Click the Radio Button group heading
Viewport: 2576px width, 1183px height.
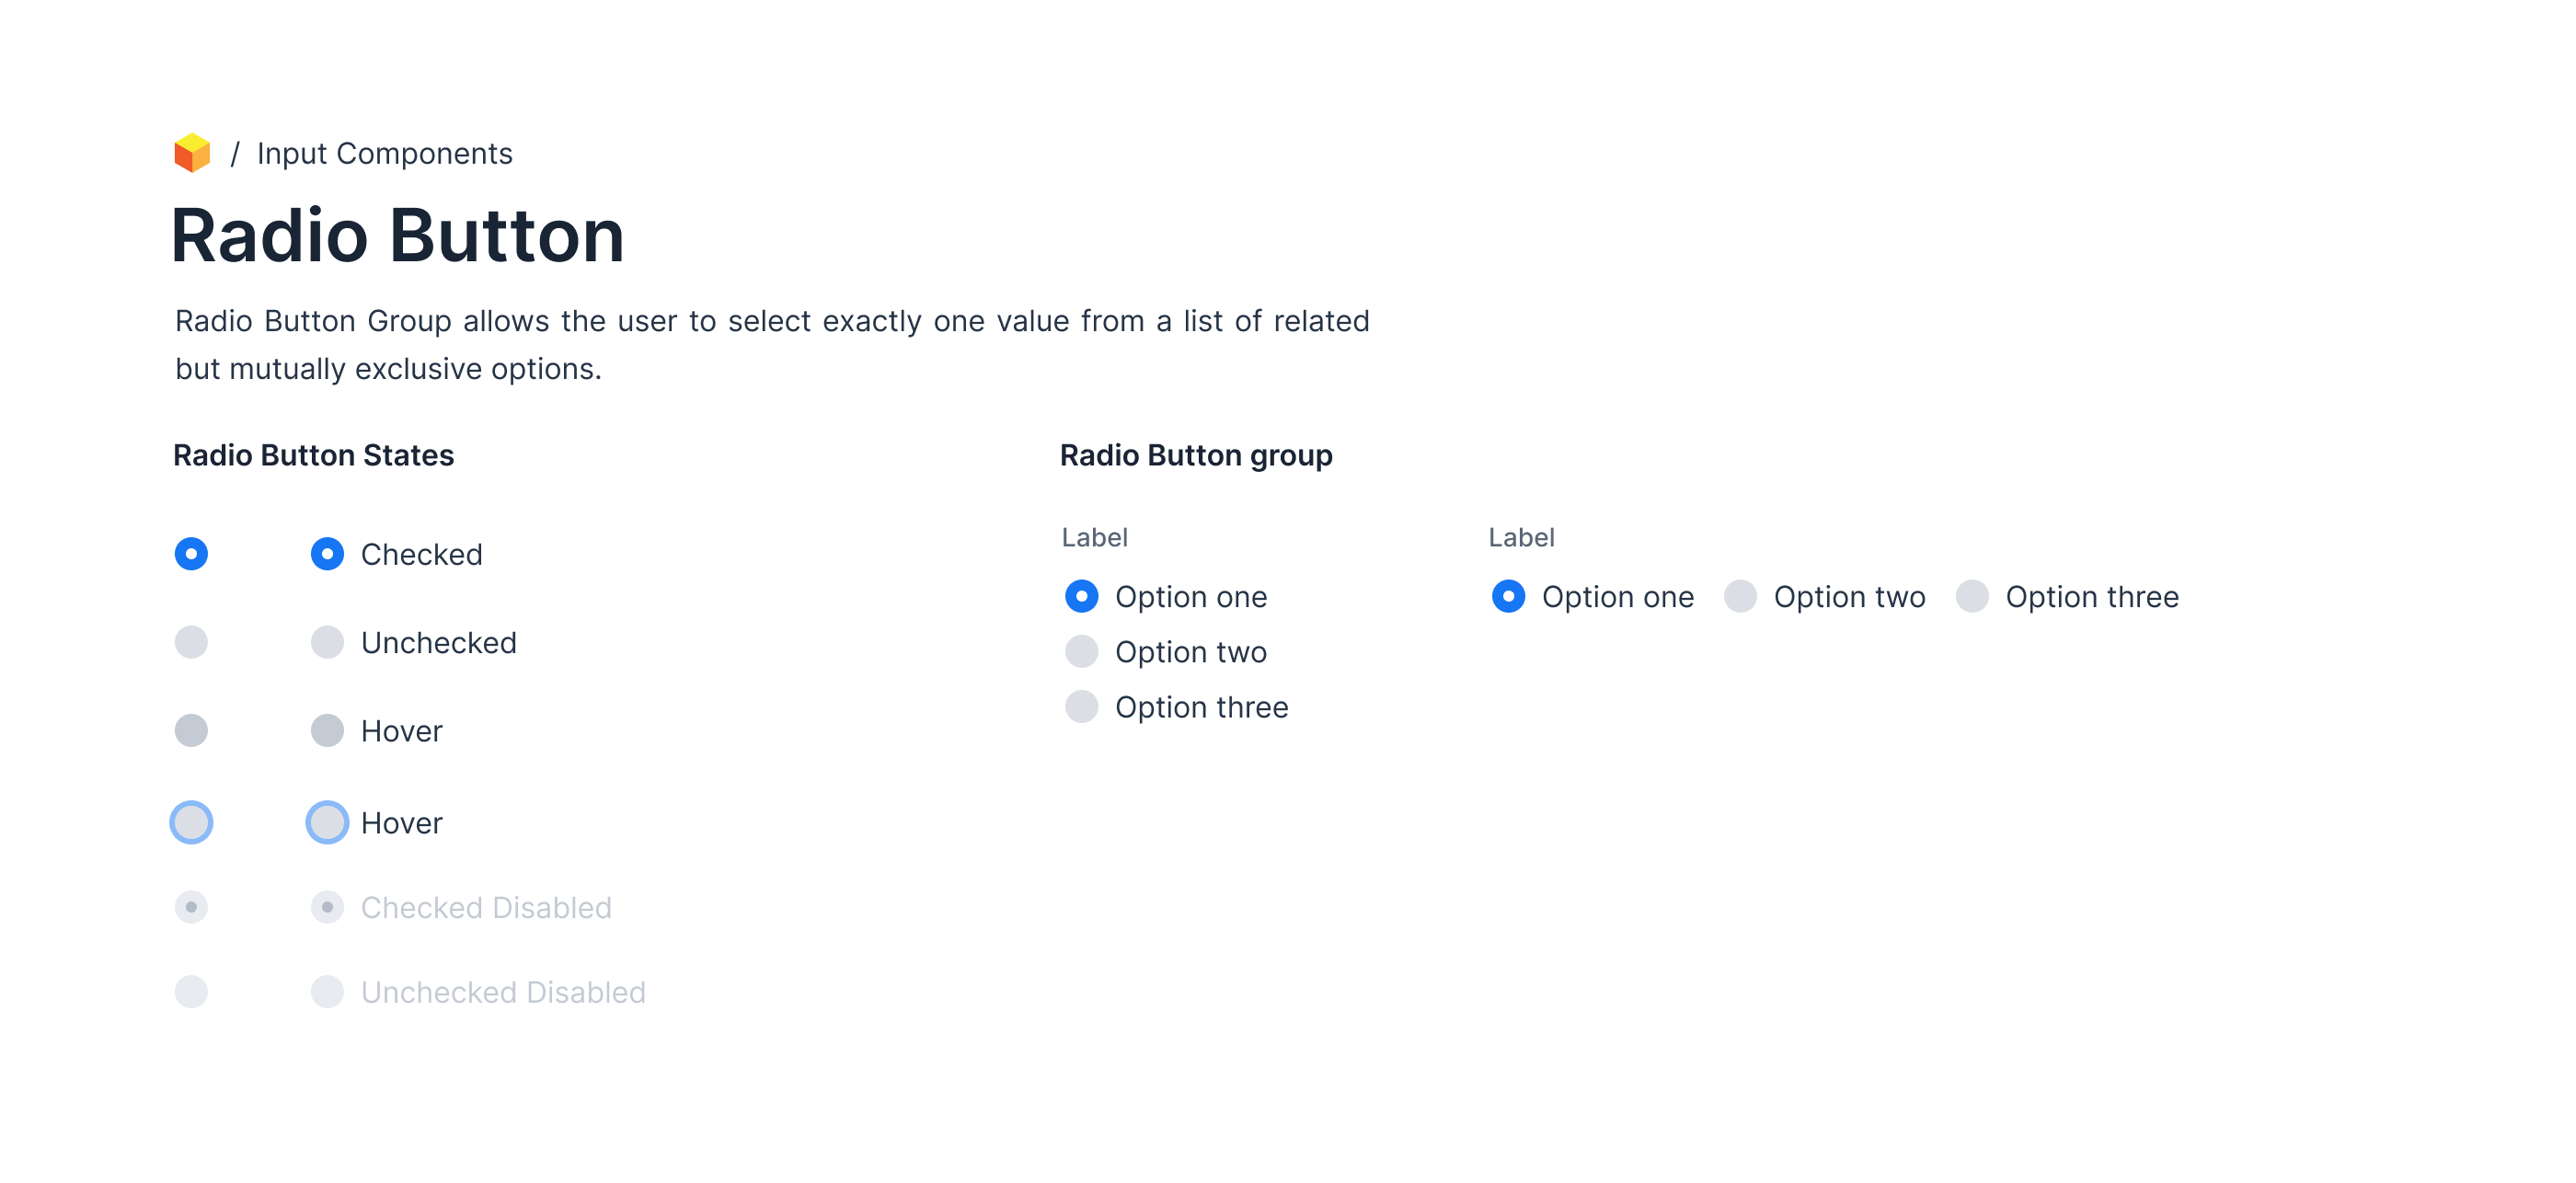coord(1196,456)
